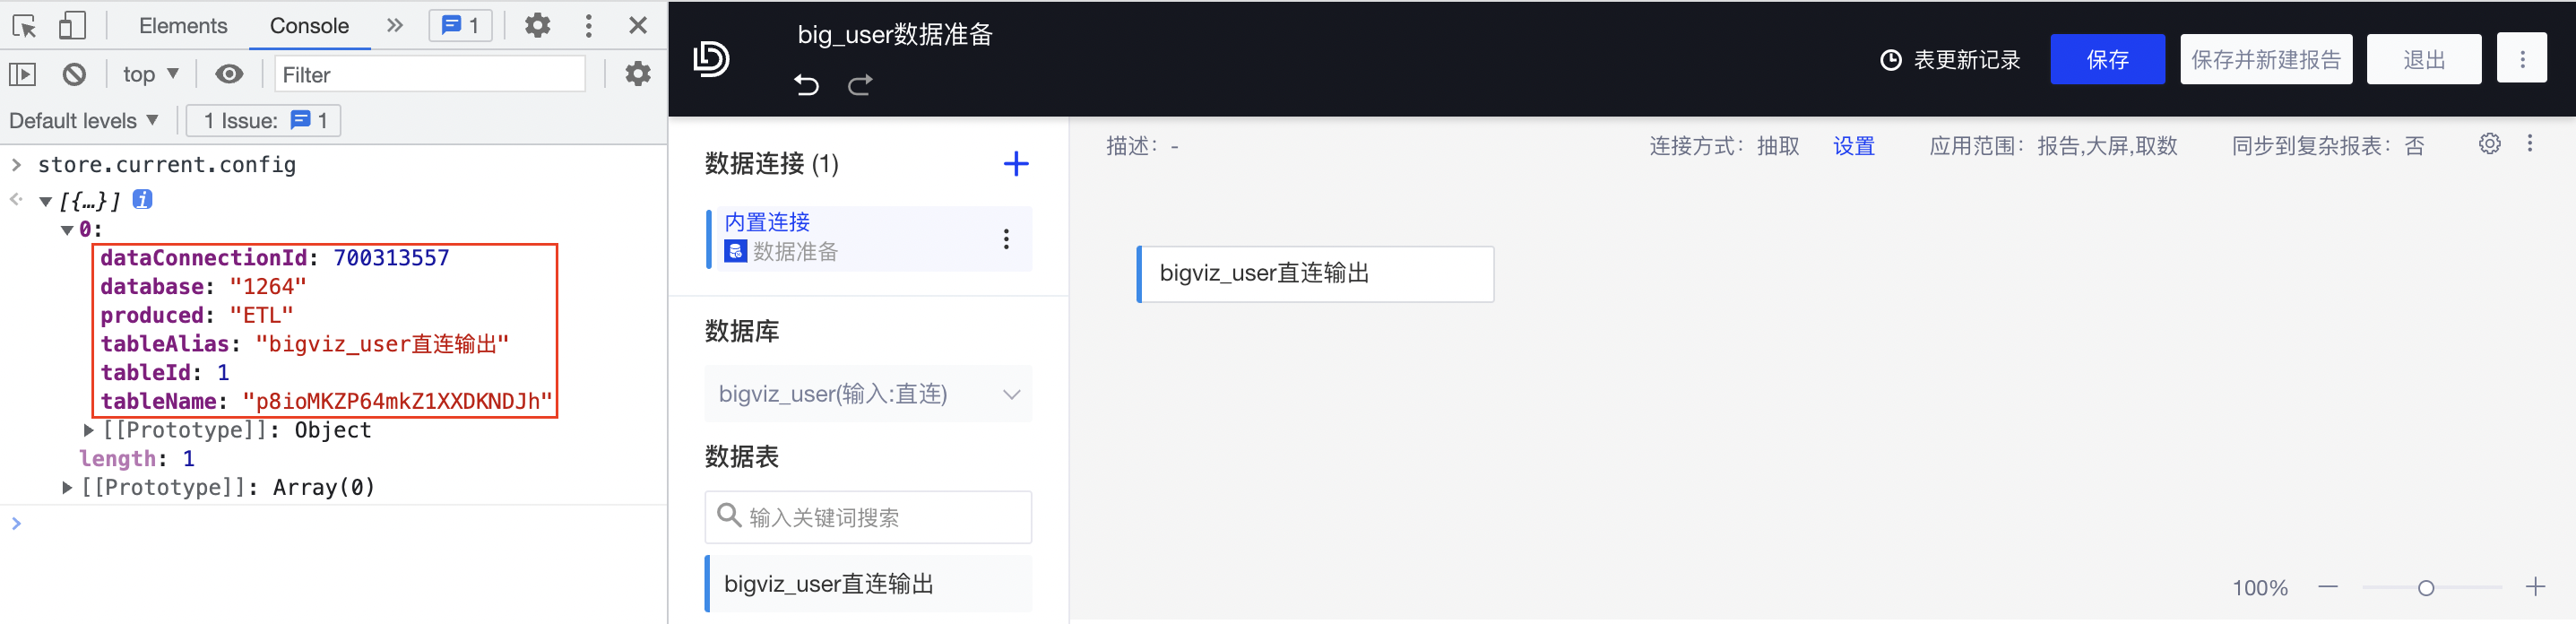This screenshot has height=624, width=2576.
Task: Open the 内置连接 three-dot options menu
Action: (x=1006, y=238)
